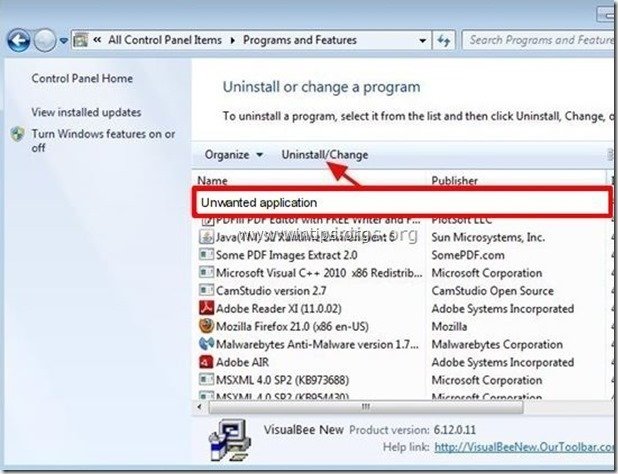This screenshot has height=474, width=618.
Task: Click icon of Some PDF Images Extract
Action: click(x=206, y=255)
